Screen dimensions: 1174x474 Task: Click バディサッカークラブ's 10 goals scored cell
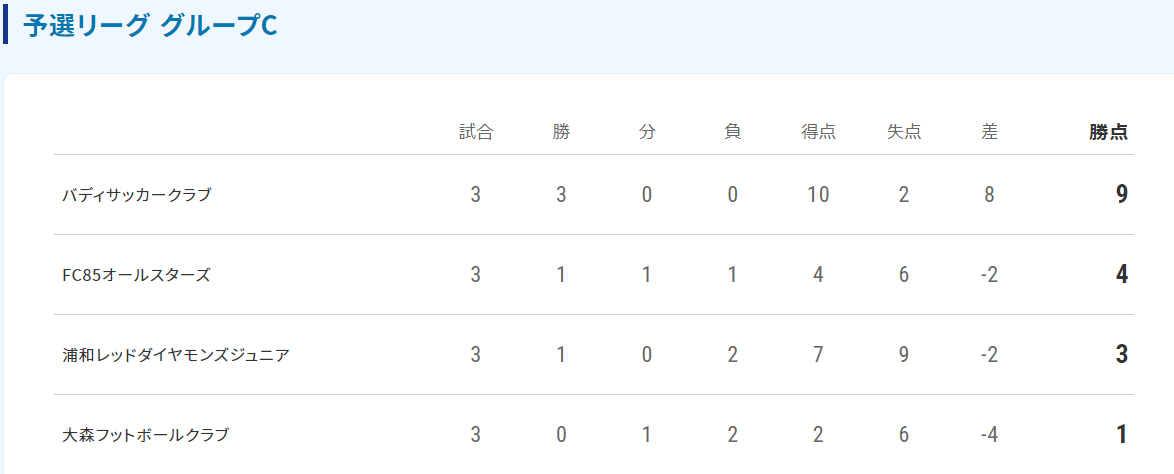pyautogui.click(x=818, y=195)
